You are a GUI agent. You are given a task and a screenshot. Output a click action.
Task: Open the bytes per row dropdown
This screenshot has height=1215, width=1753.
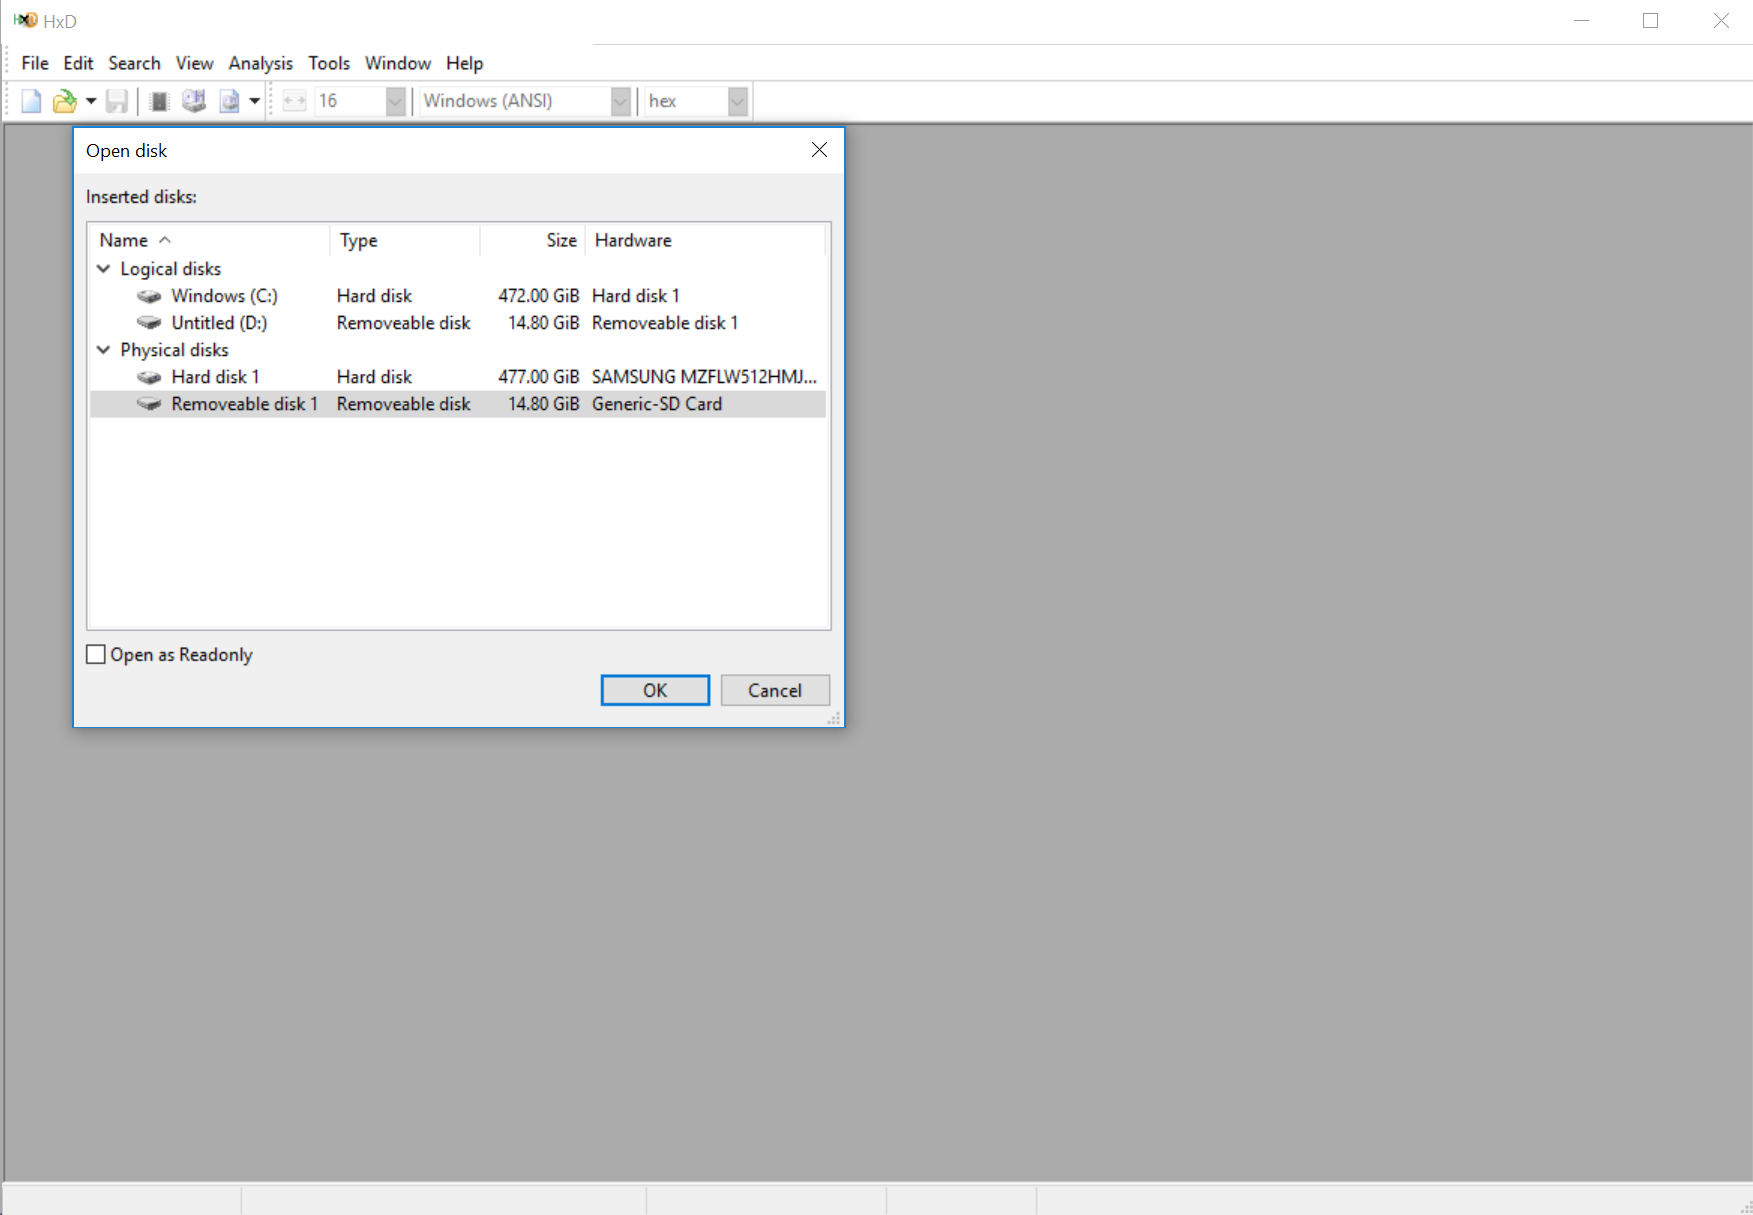pyautogui.click(x=395, y=101)
